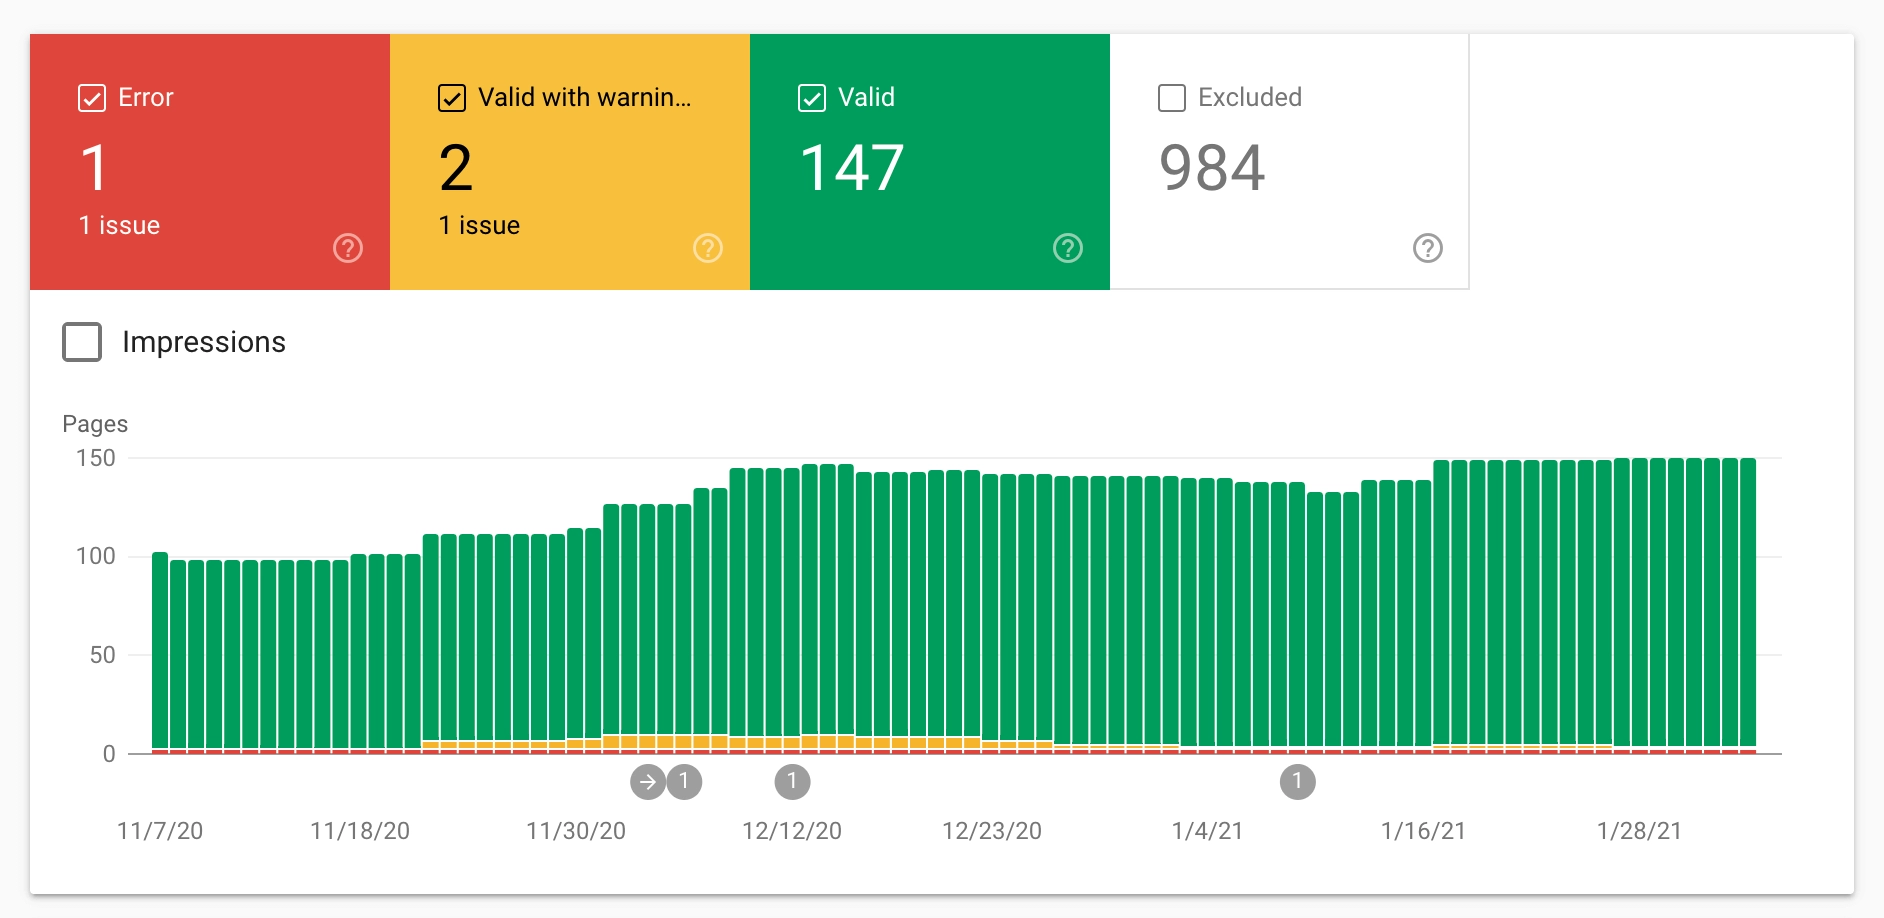The image size is (1884, 918).
Task: Uncheck the Valid checkbox
Action: click(811, 97)
